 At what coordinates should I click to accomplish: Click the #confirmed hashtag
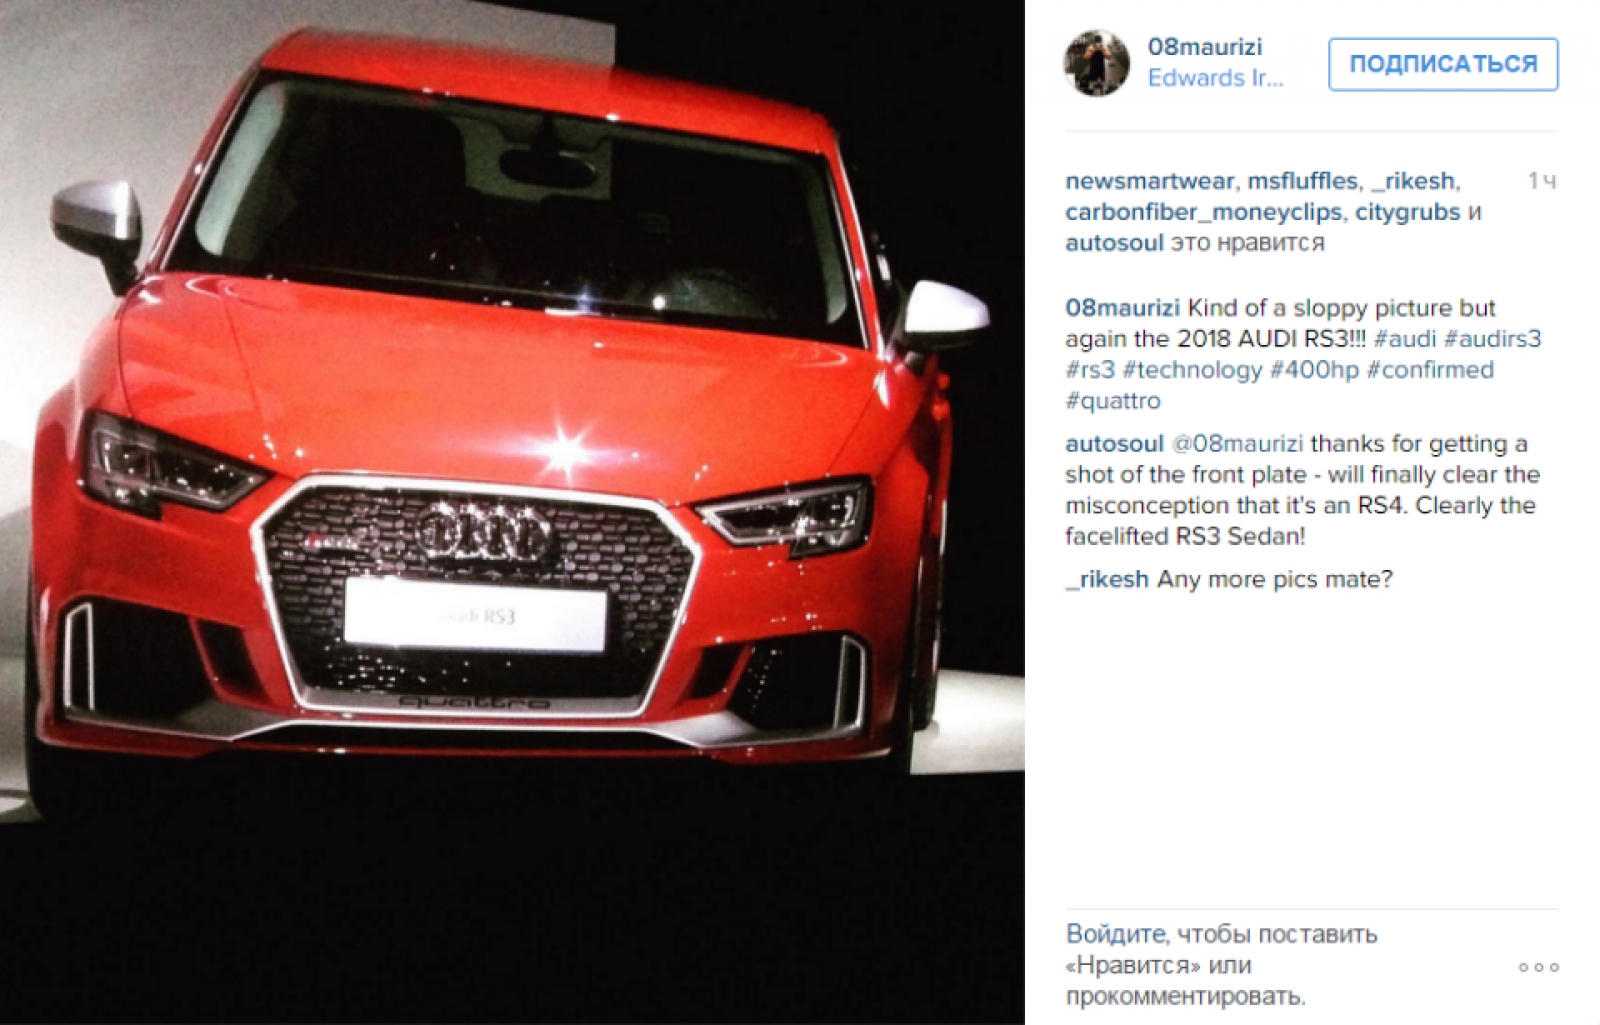[1430, 370]
